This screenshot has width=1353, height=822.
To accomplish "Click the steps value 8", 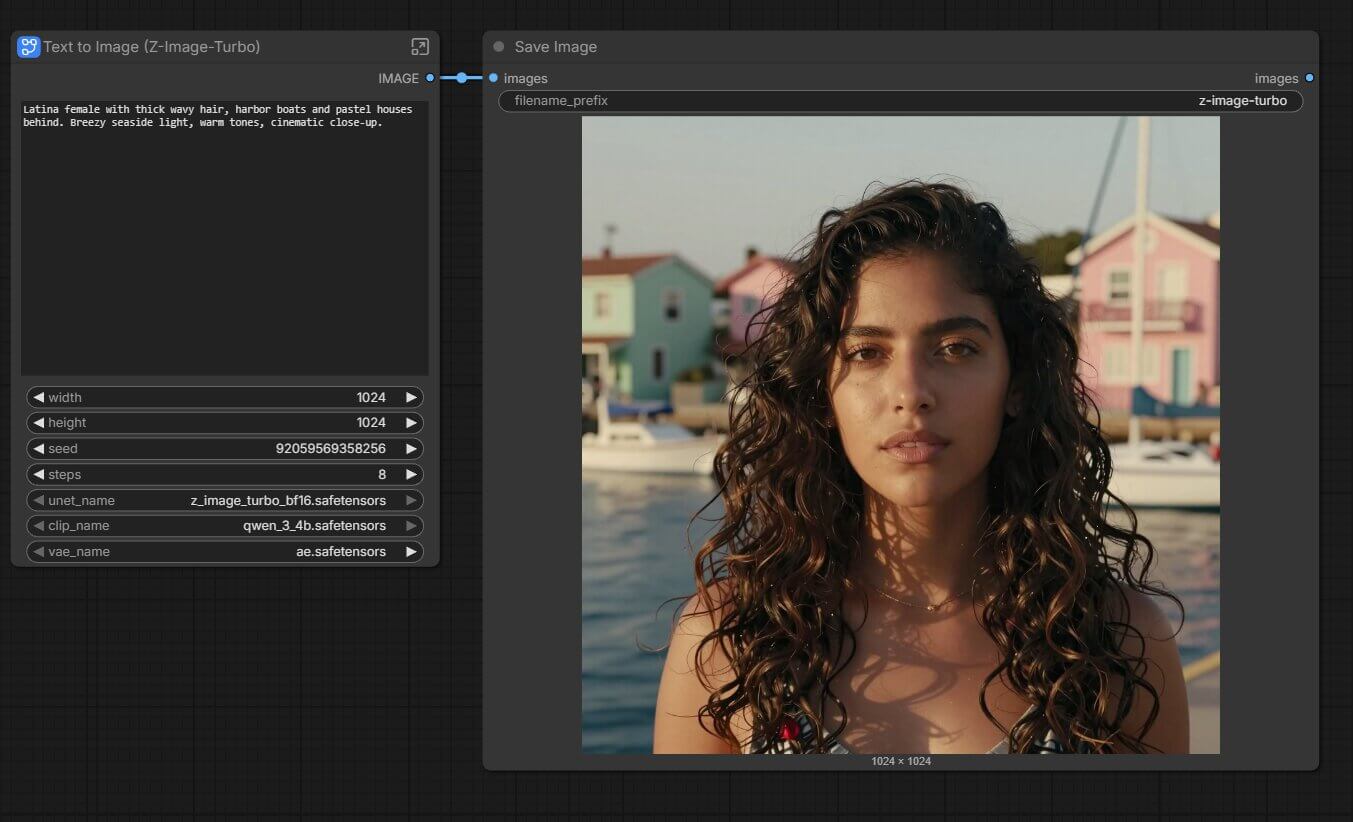I will (x=382, y=475).
